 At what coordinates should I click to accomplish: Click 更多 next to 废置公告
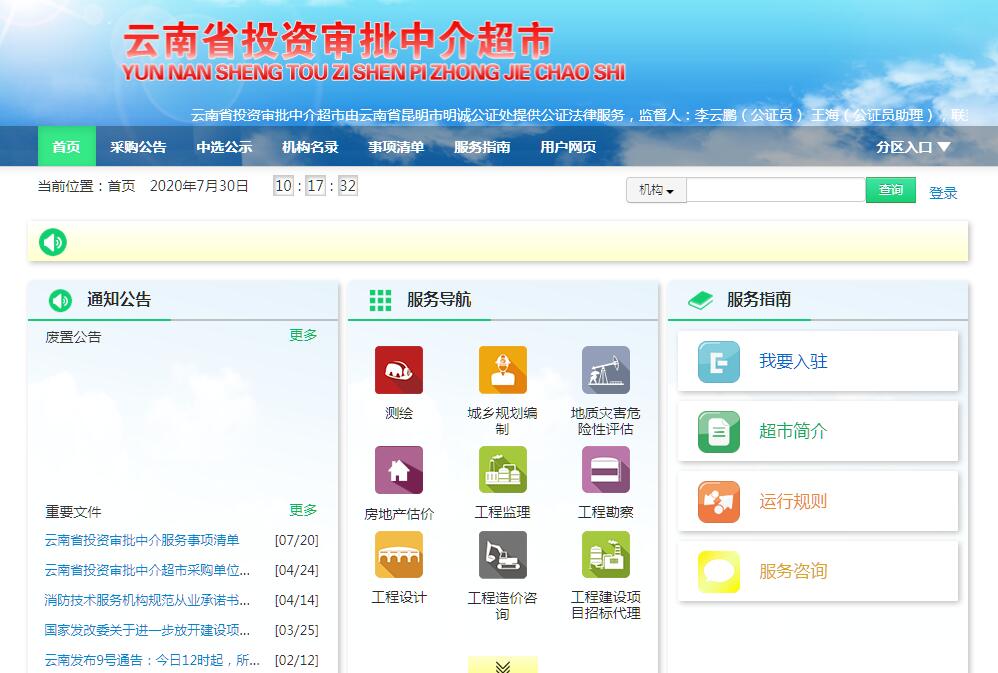click(303, 335)
